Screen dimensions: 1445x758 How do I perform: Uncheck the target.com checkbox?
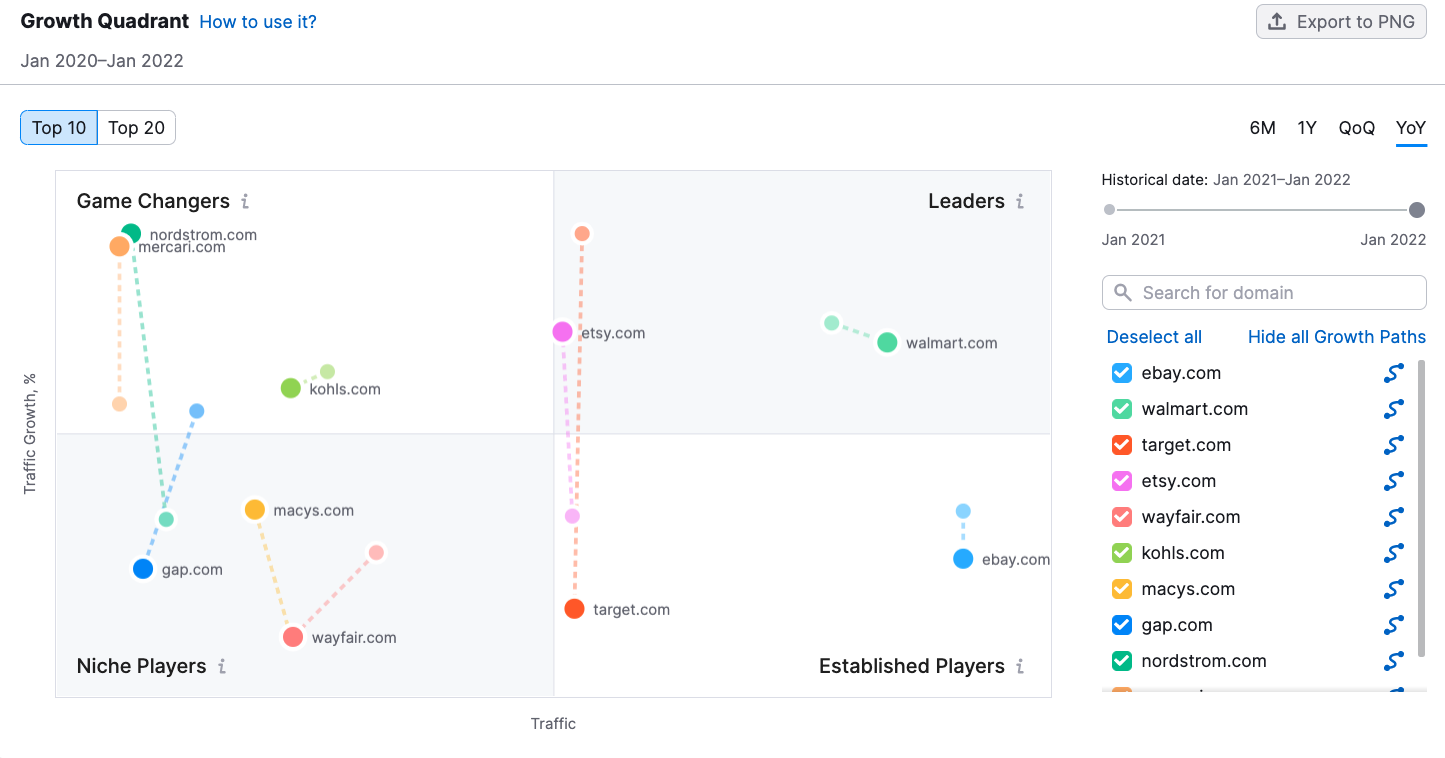(1122, 445)
